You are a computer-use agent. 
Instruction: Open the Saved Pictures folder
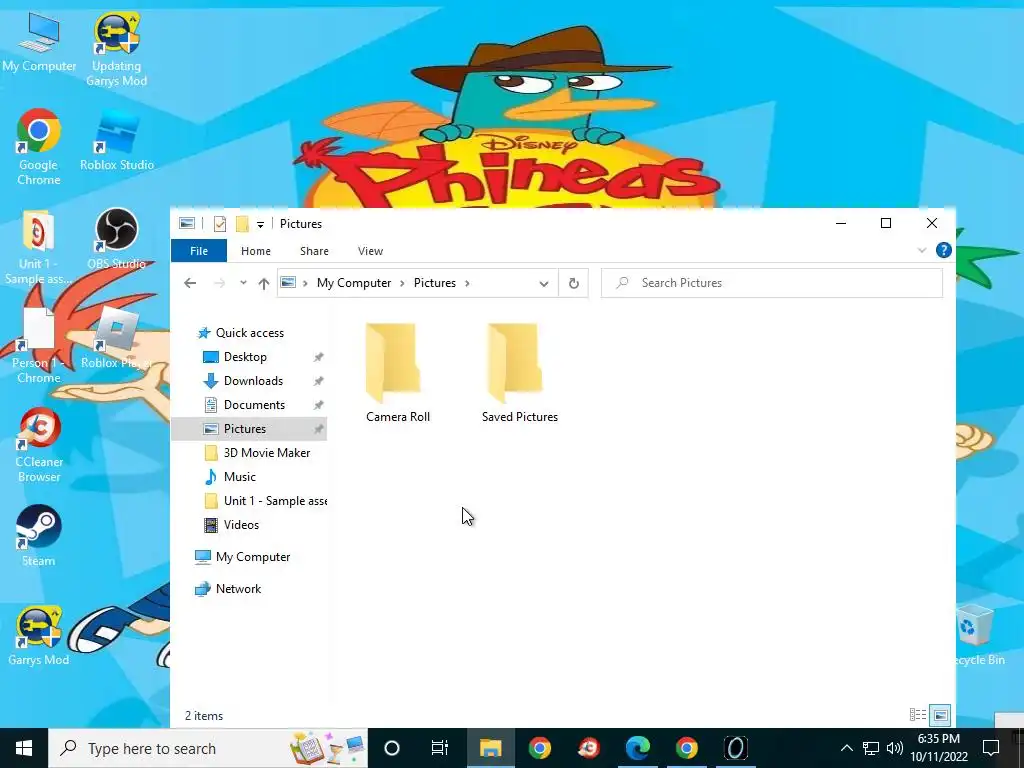(519, 373)
